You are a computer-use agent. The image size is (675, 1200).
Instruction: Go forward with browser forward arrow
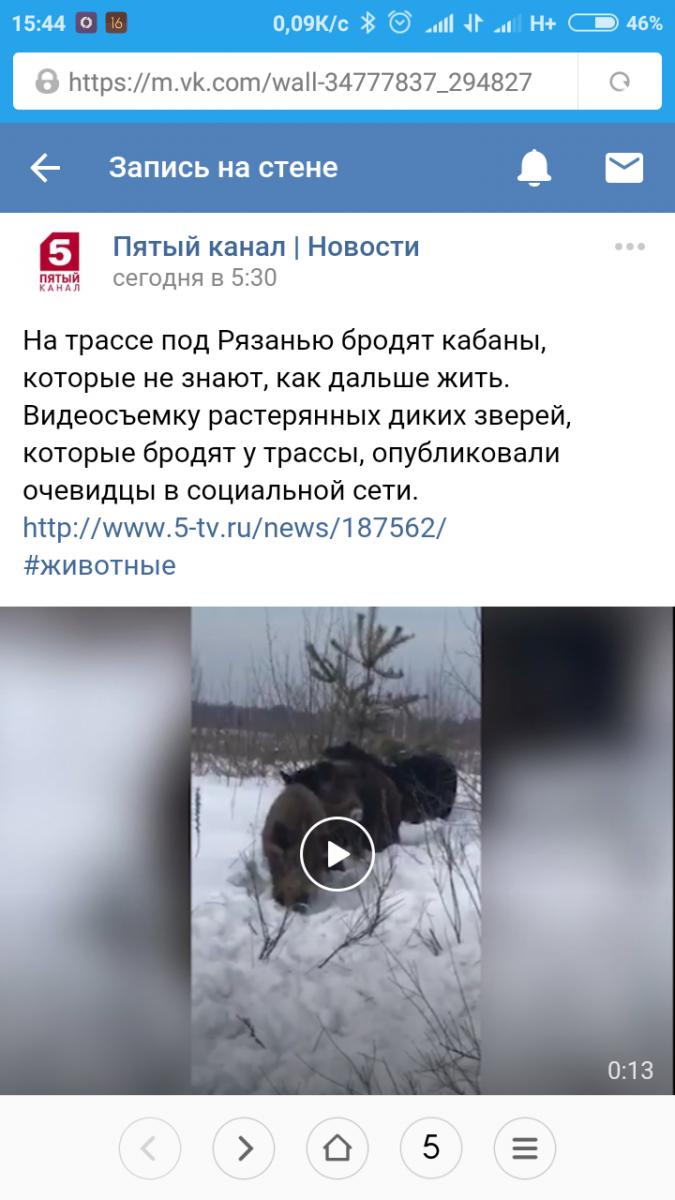pos(246,1147)
